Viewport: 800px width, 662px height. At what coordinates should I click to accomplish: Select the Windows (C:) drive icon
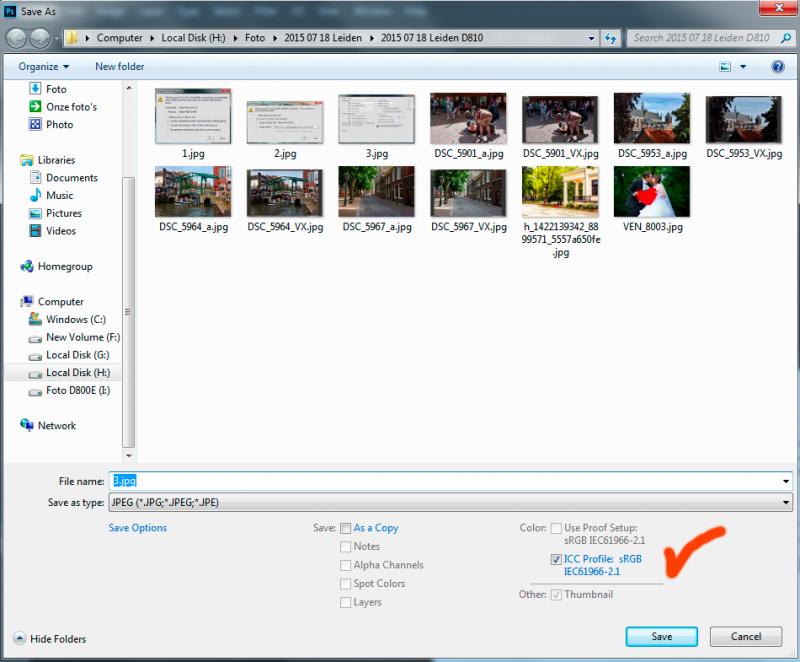[x=35, y=319]
